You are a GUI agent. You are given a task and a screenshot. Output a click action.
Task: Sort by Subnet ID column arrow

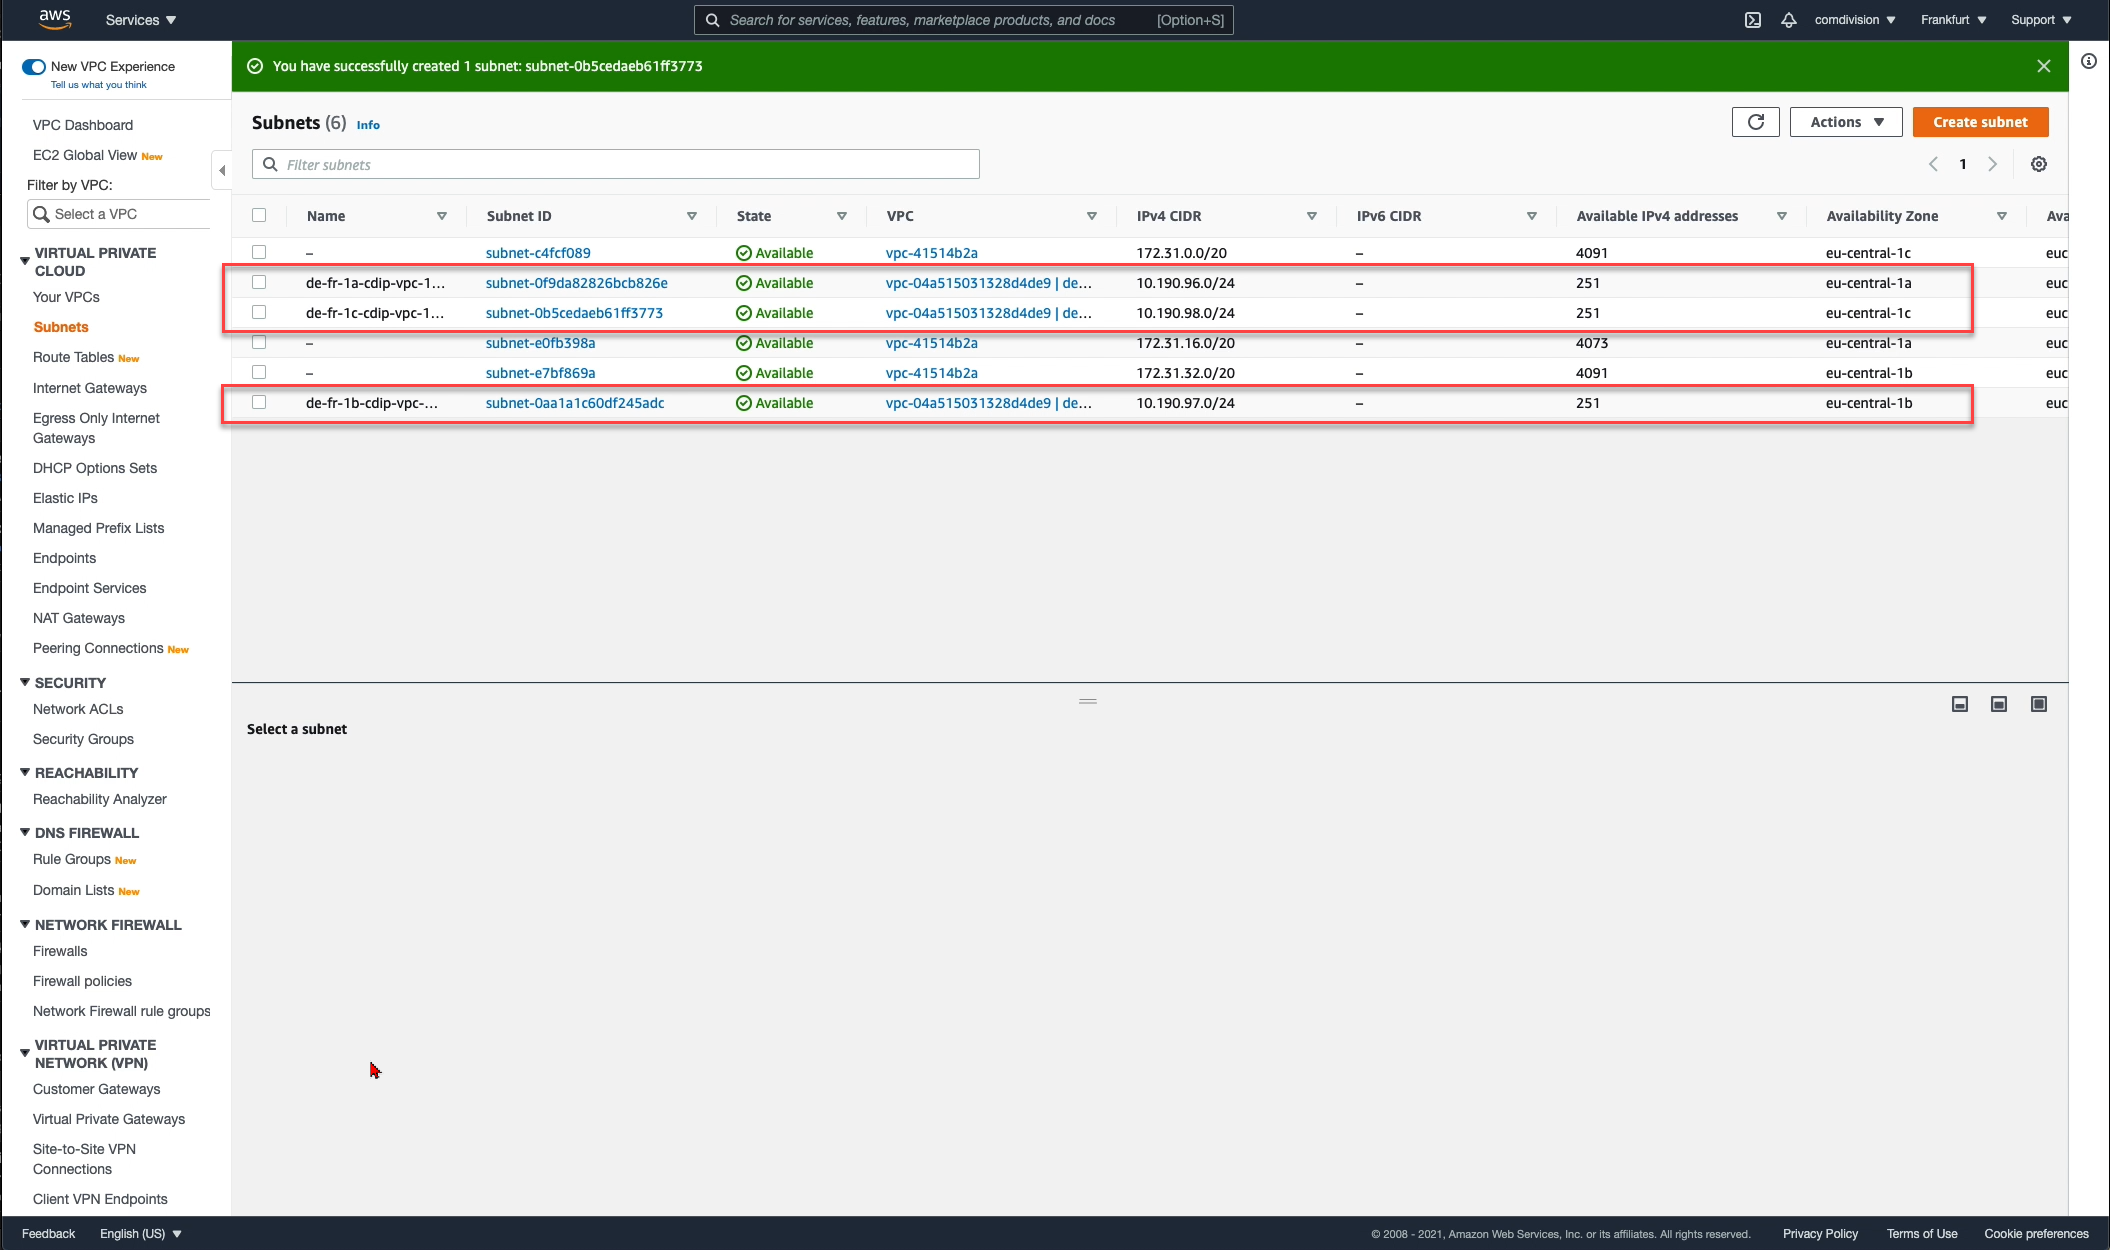pos(692,216)
